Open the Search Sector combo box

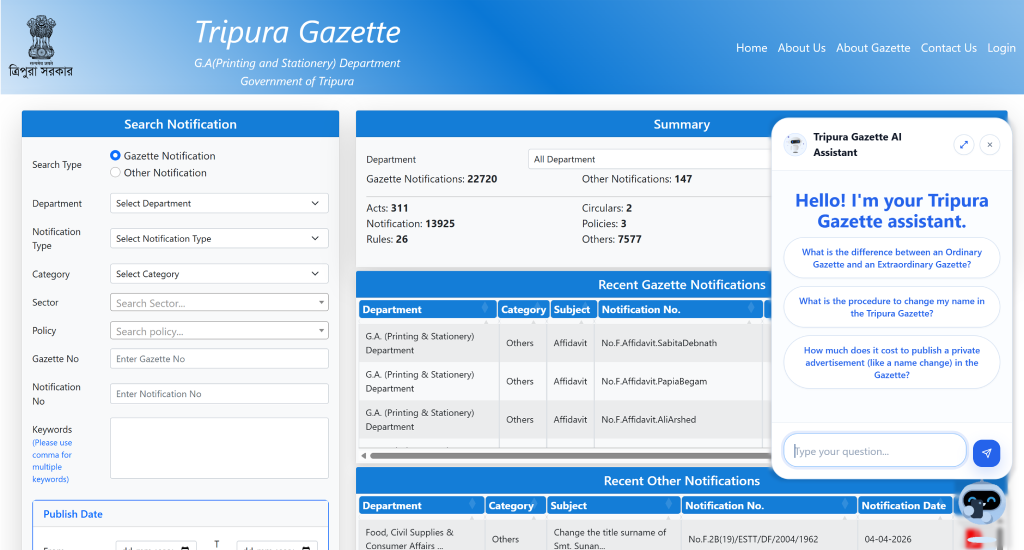click(x=219, y=302)
